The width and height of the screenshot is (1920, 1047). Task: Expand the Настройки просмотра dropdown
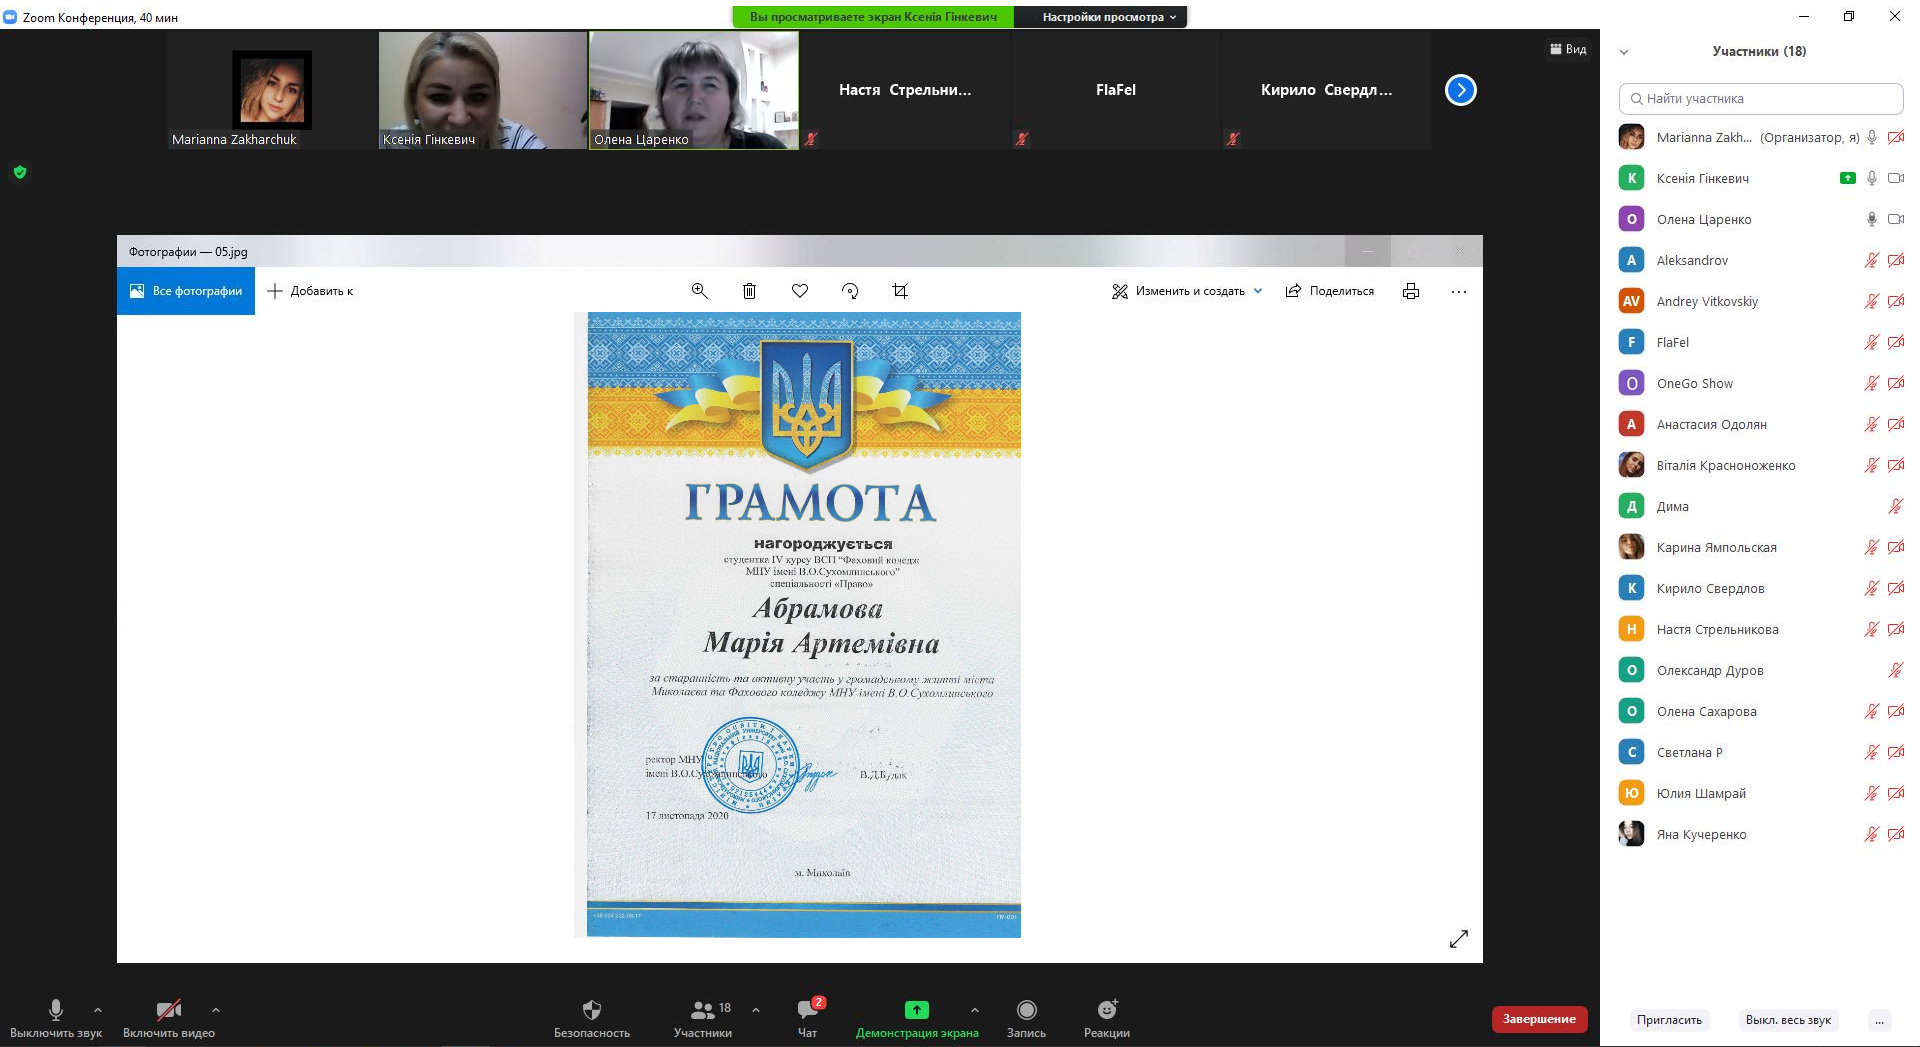(1108, 17)
